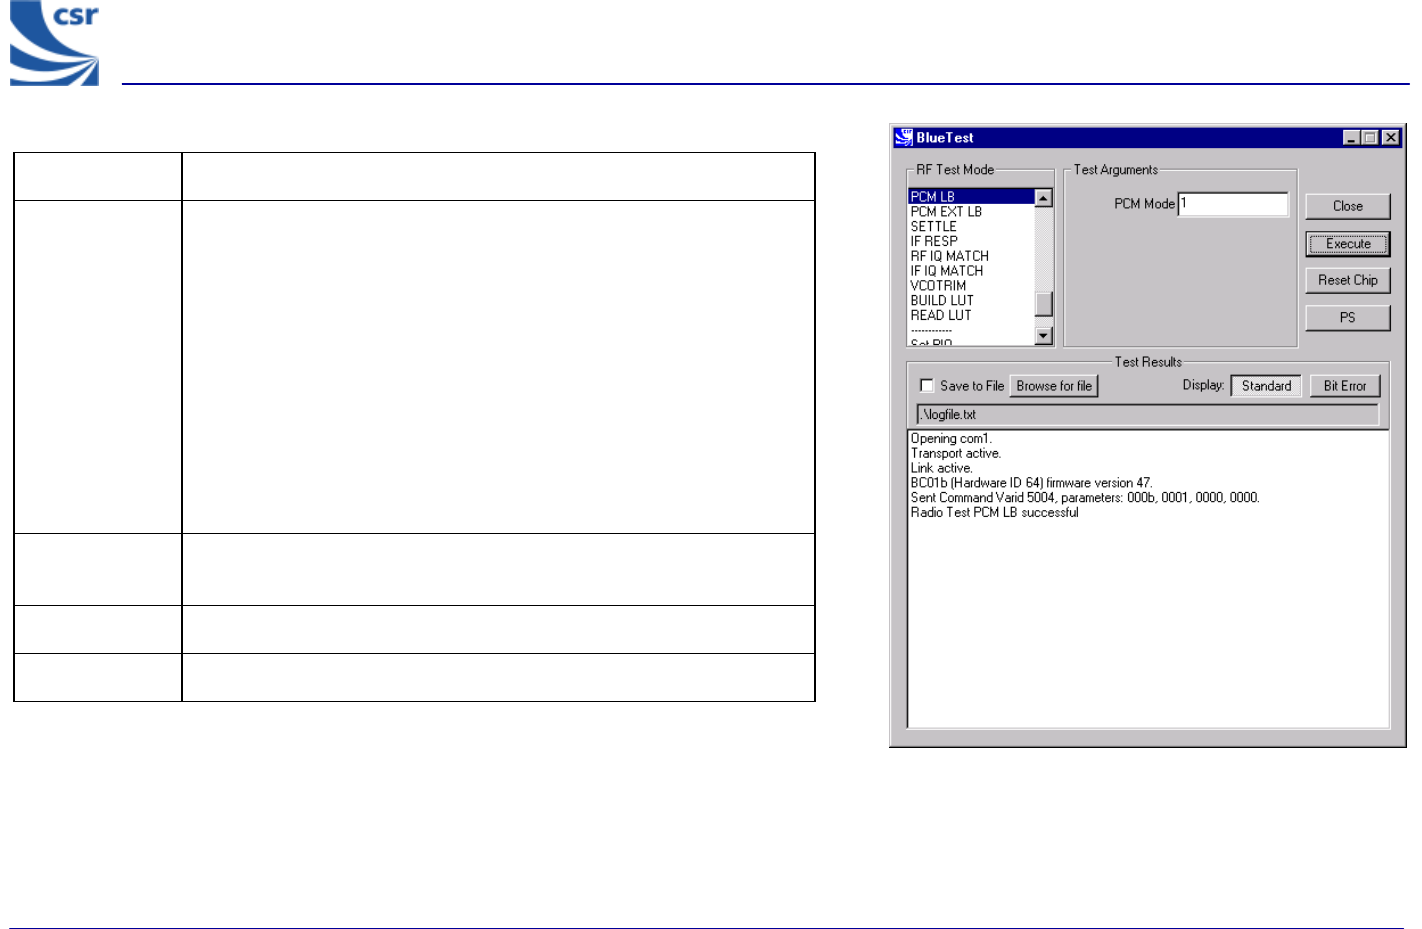
Task: Click the test mode list scroll-up arrow
Action: click(1043, 198)
